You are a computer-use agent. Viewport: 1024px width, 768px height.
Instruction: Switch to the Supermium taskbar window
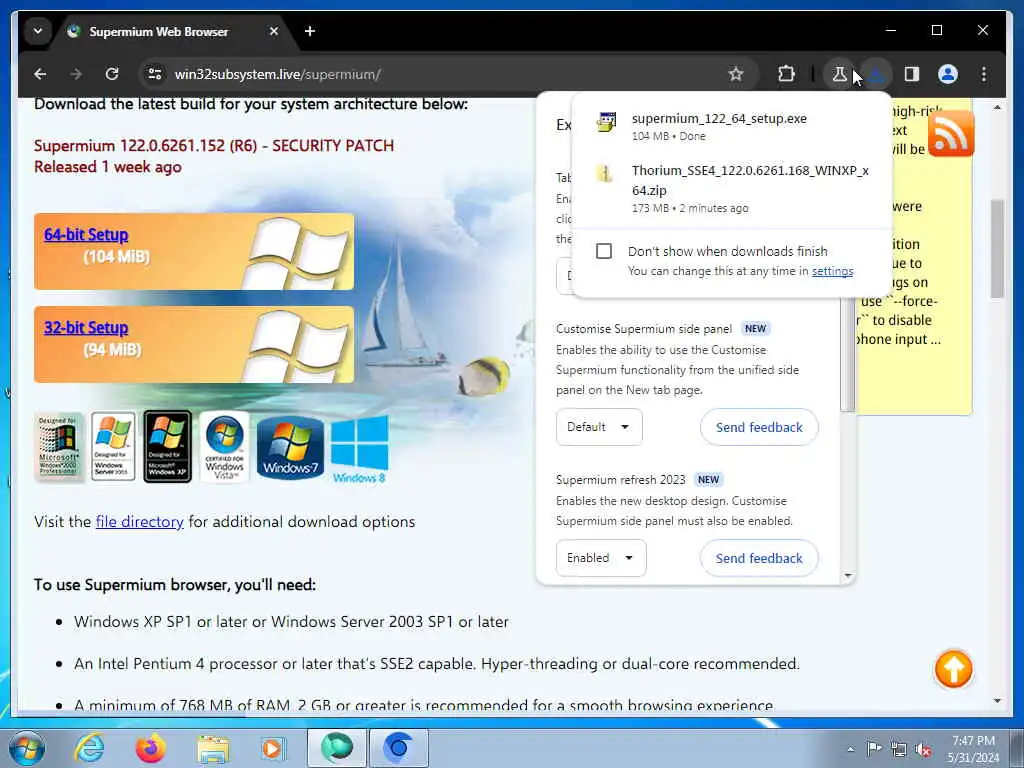point(399,748)
